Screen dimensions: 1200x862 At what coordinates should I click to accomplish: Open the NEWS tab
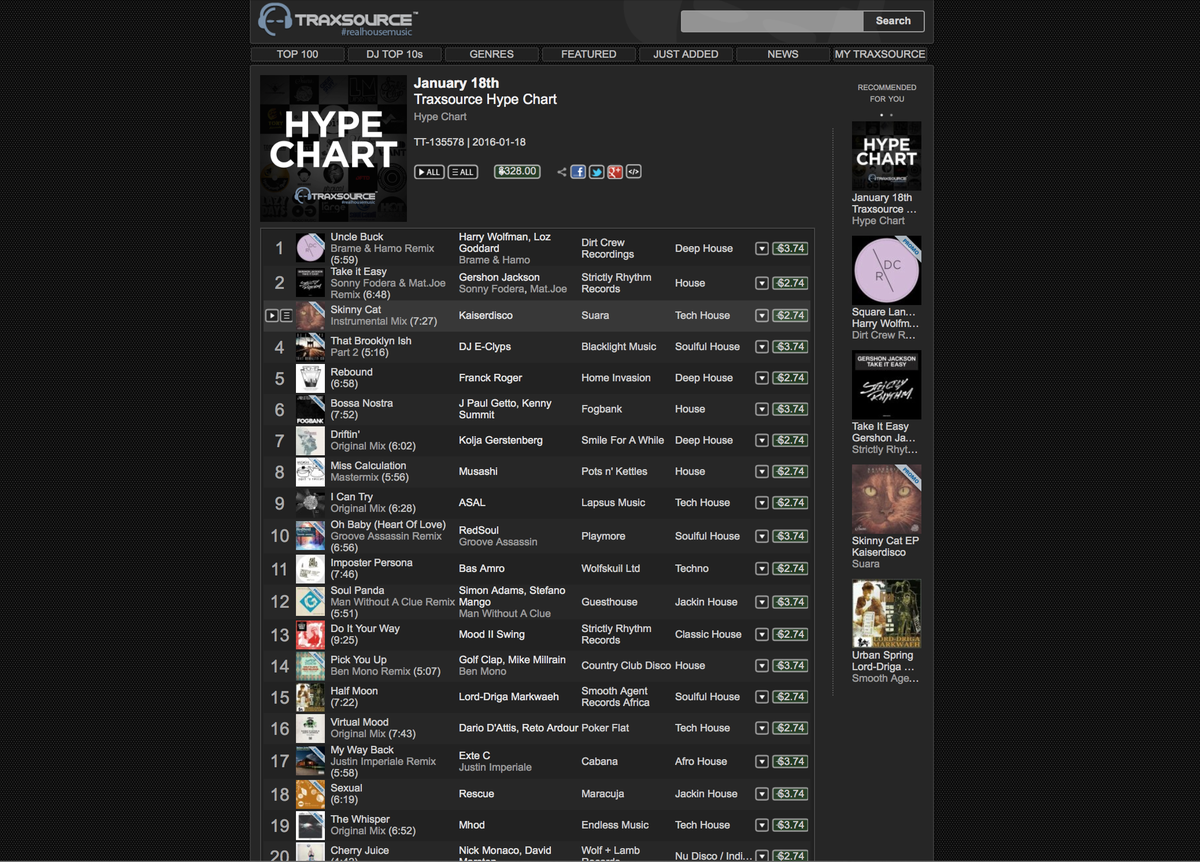click(x=783, y=54)
